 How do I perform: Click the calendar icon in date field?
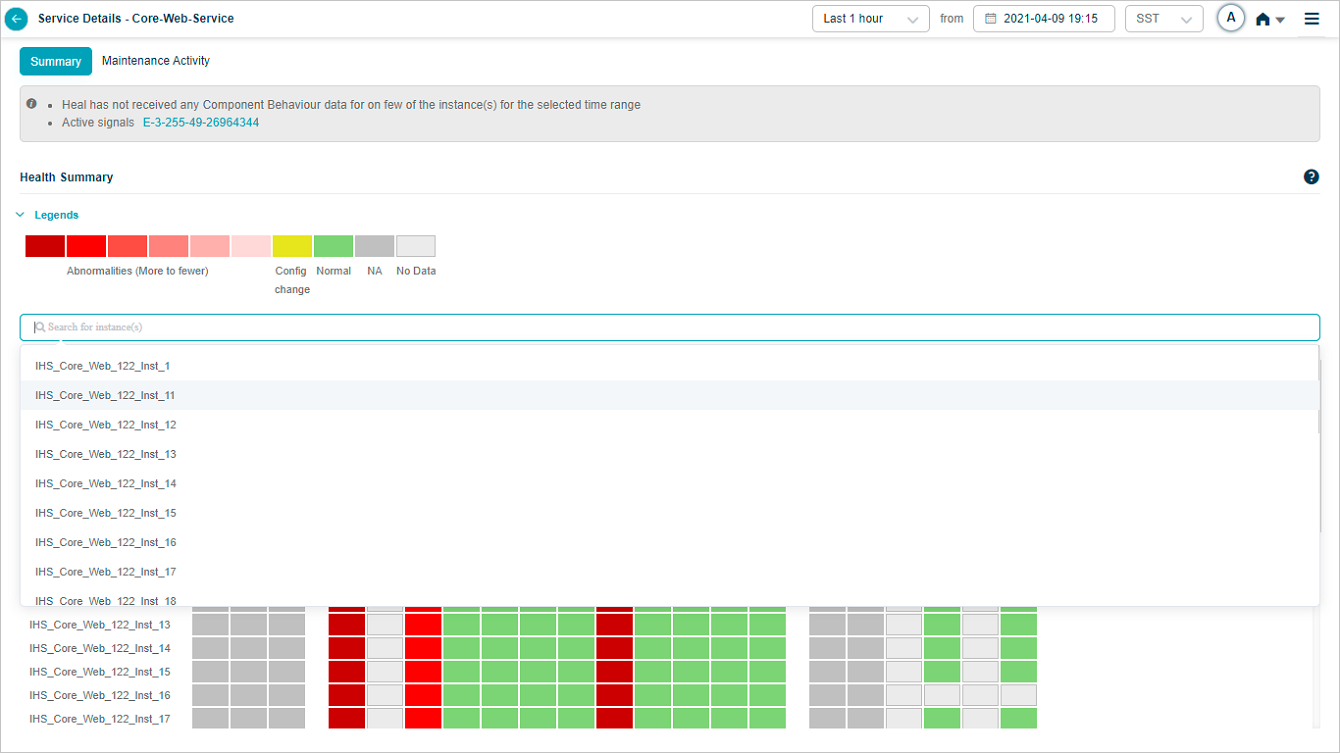(990, 19)
